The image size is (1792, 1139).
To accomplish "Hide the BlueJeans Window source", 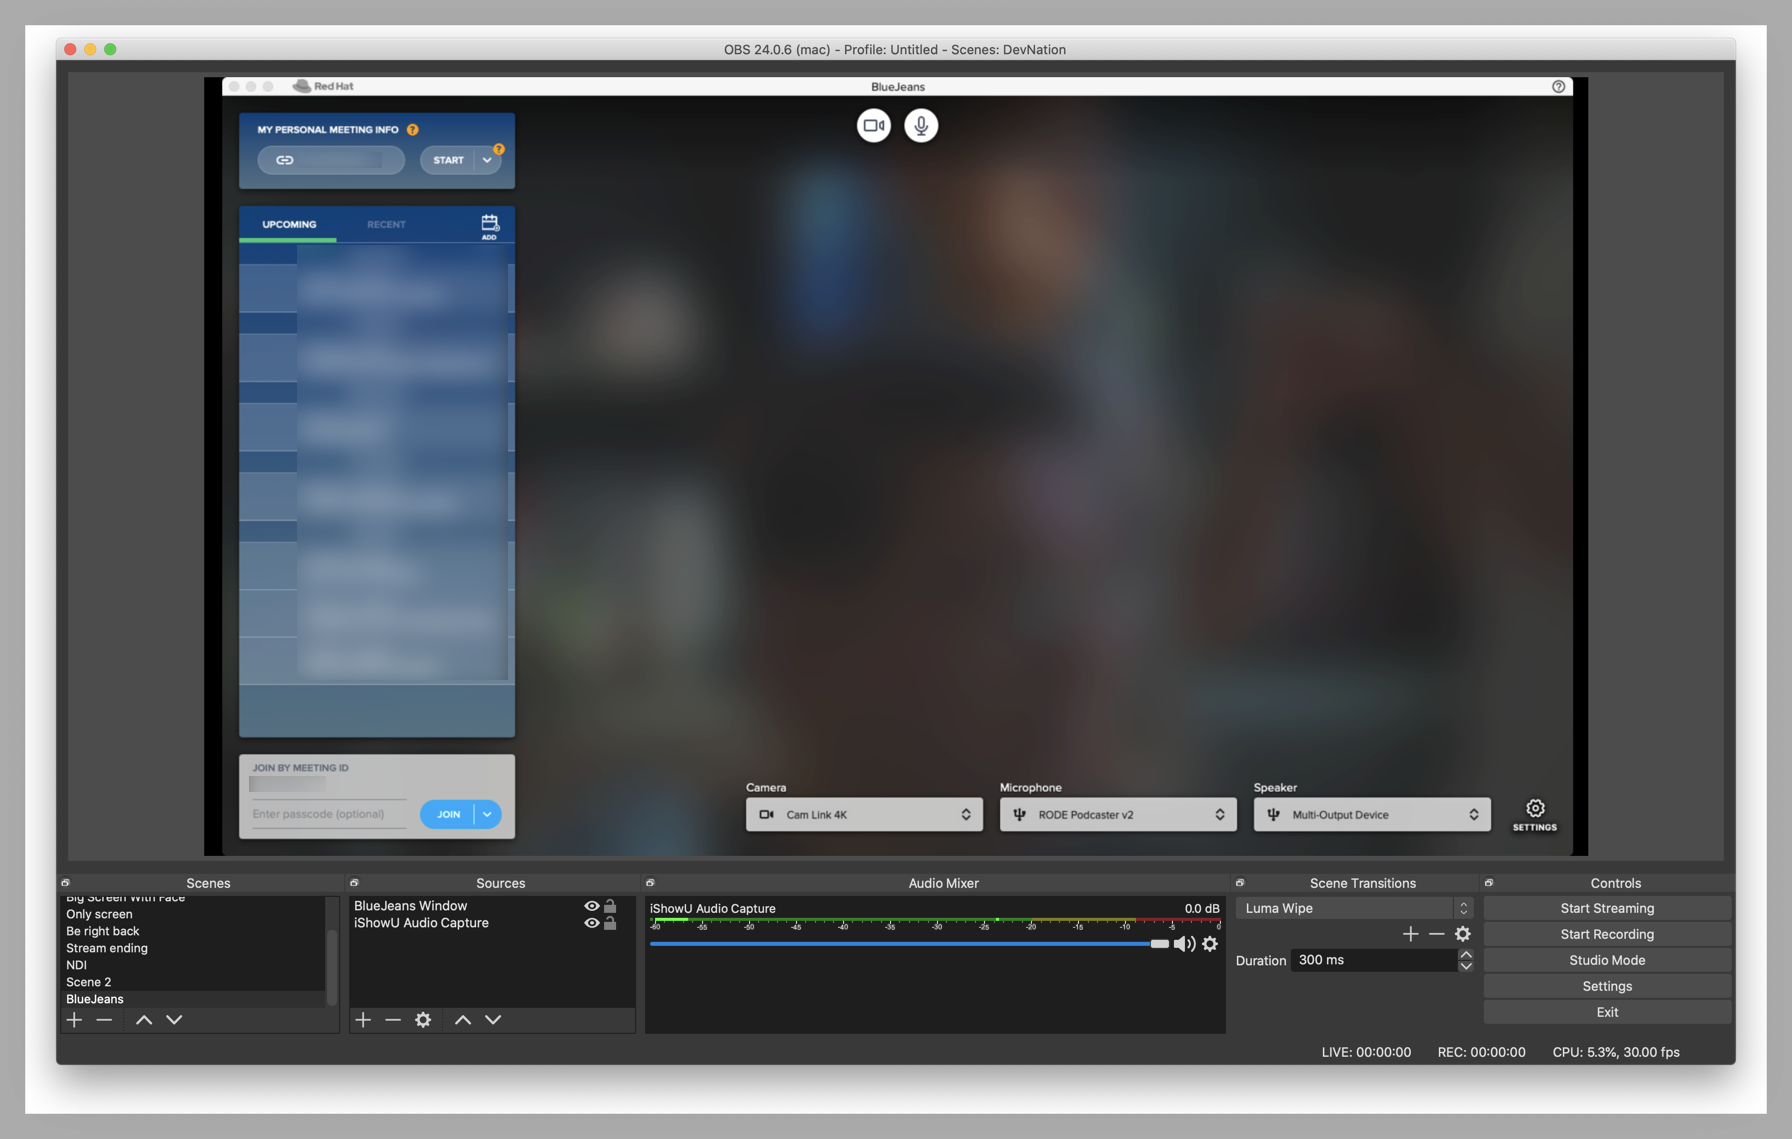I will [592, 906].
